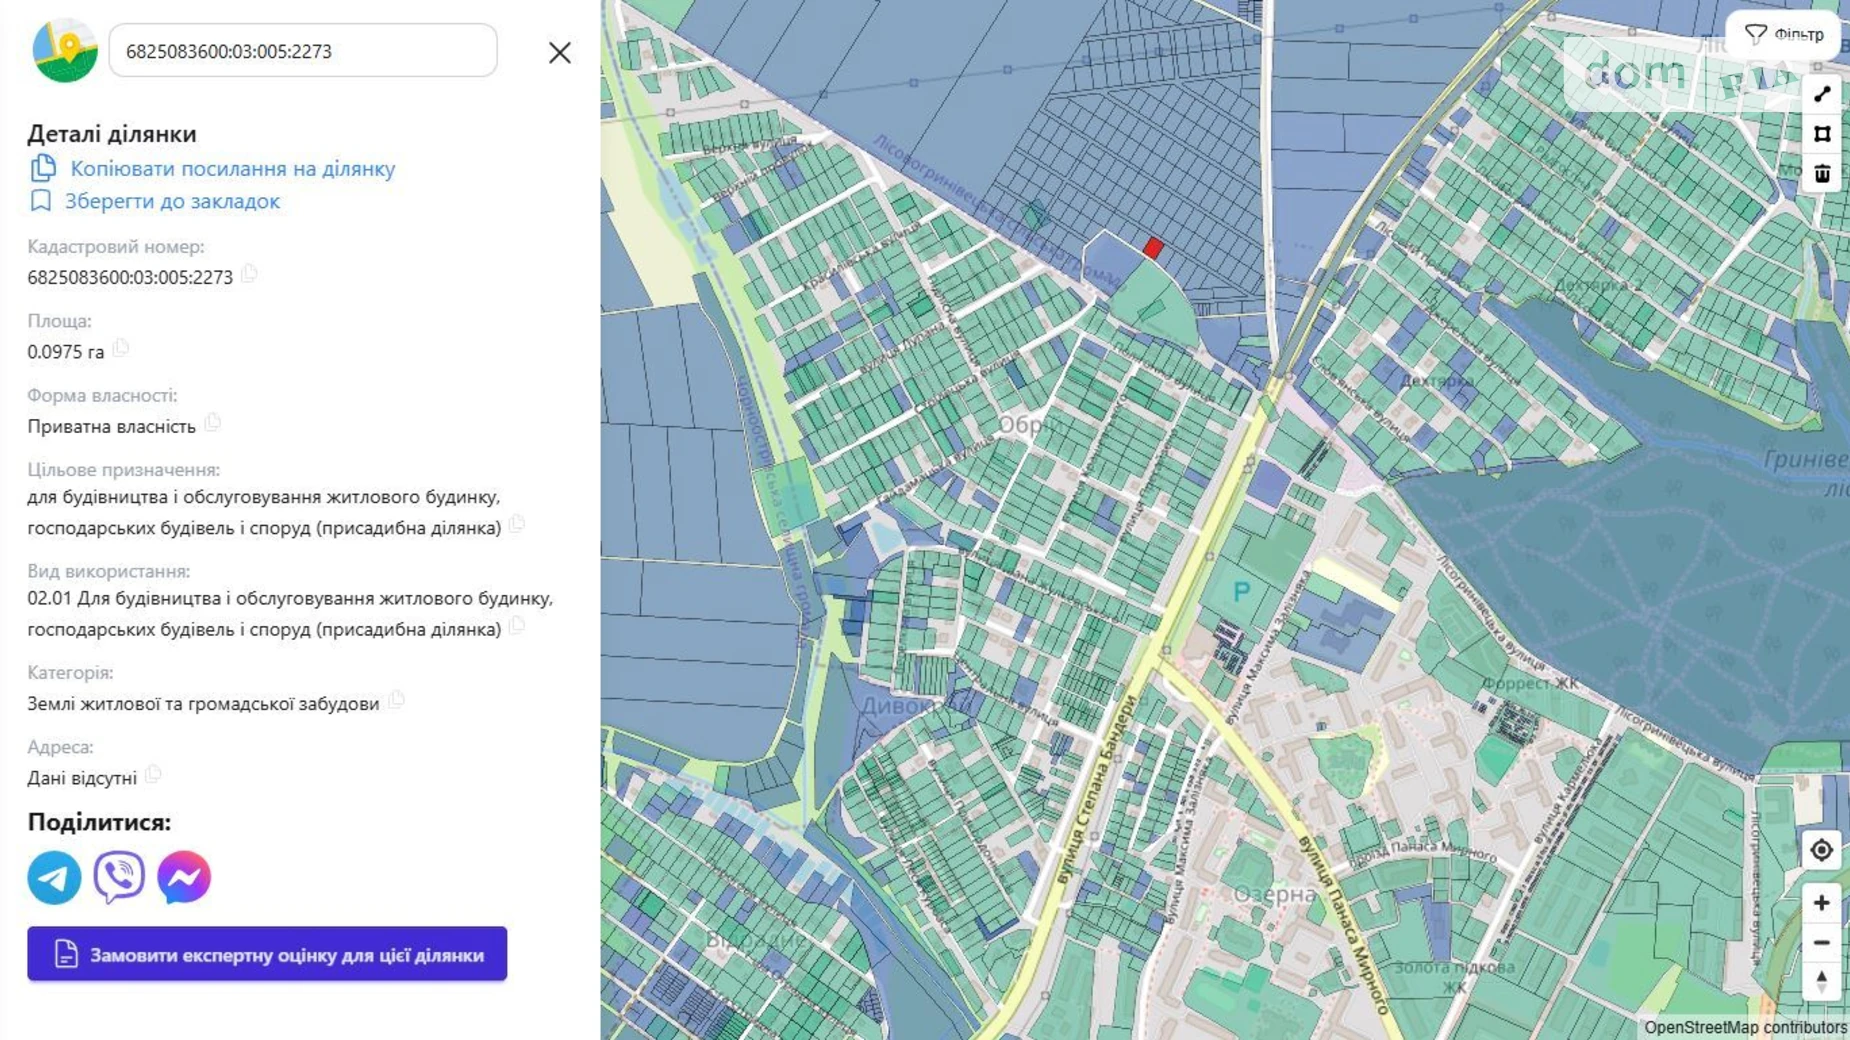
Task: Click 'Зберегти до закладок' bookmark link
Action: coord(172,201)
